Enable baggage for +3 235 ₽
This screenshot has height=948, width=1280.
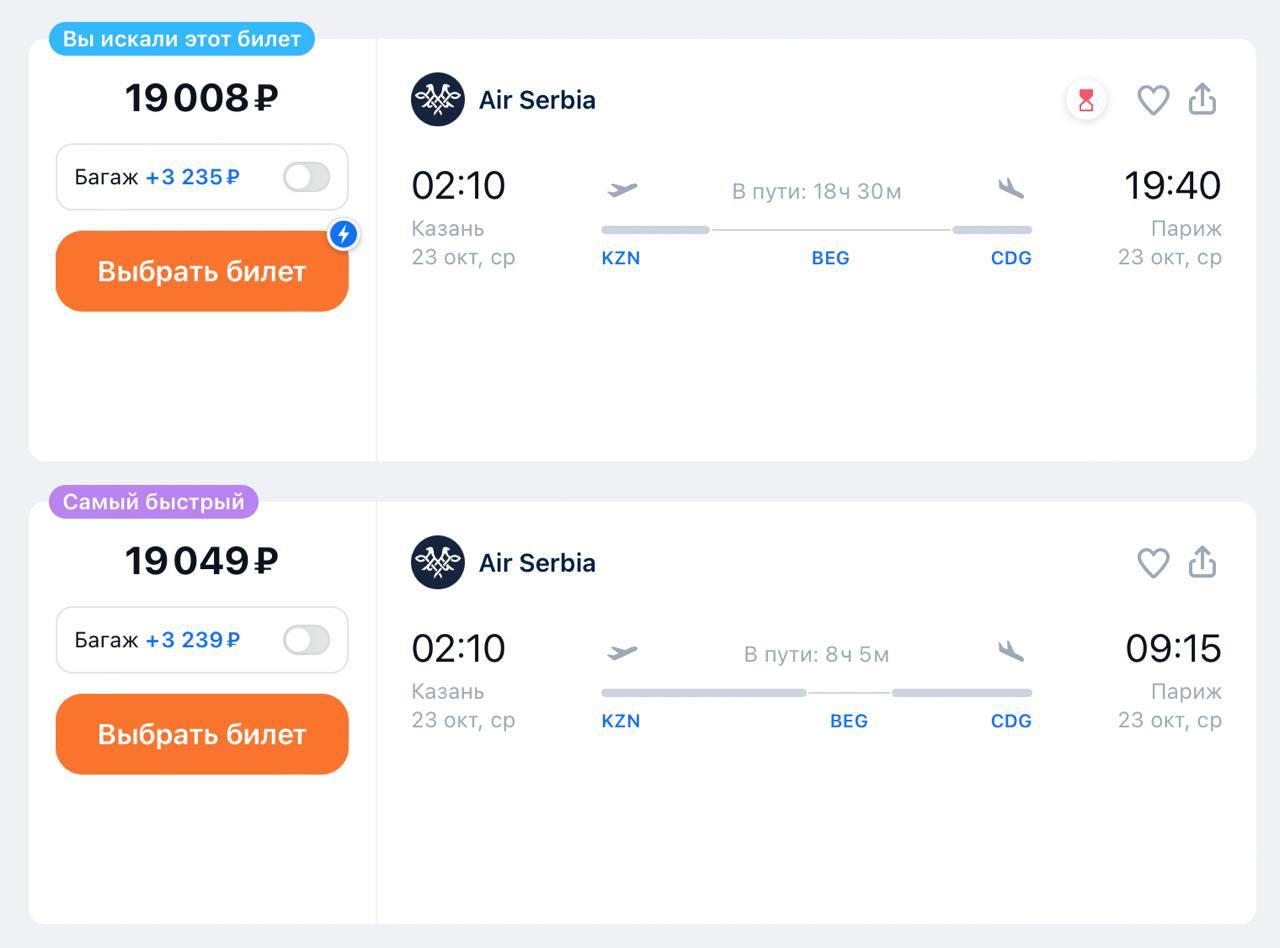306,177
